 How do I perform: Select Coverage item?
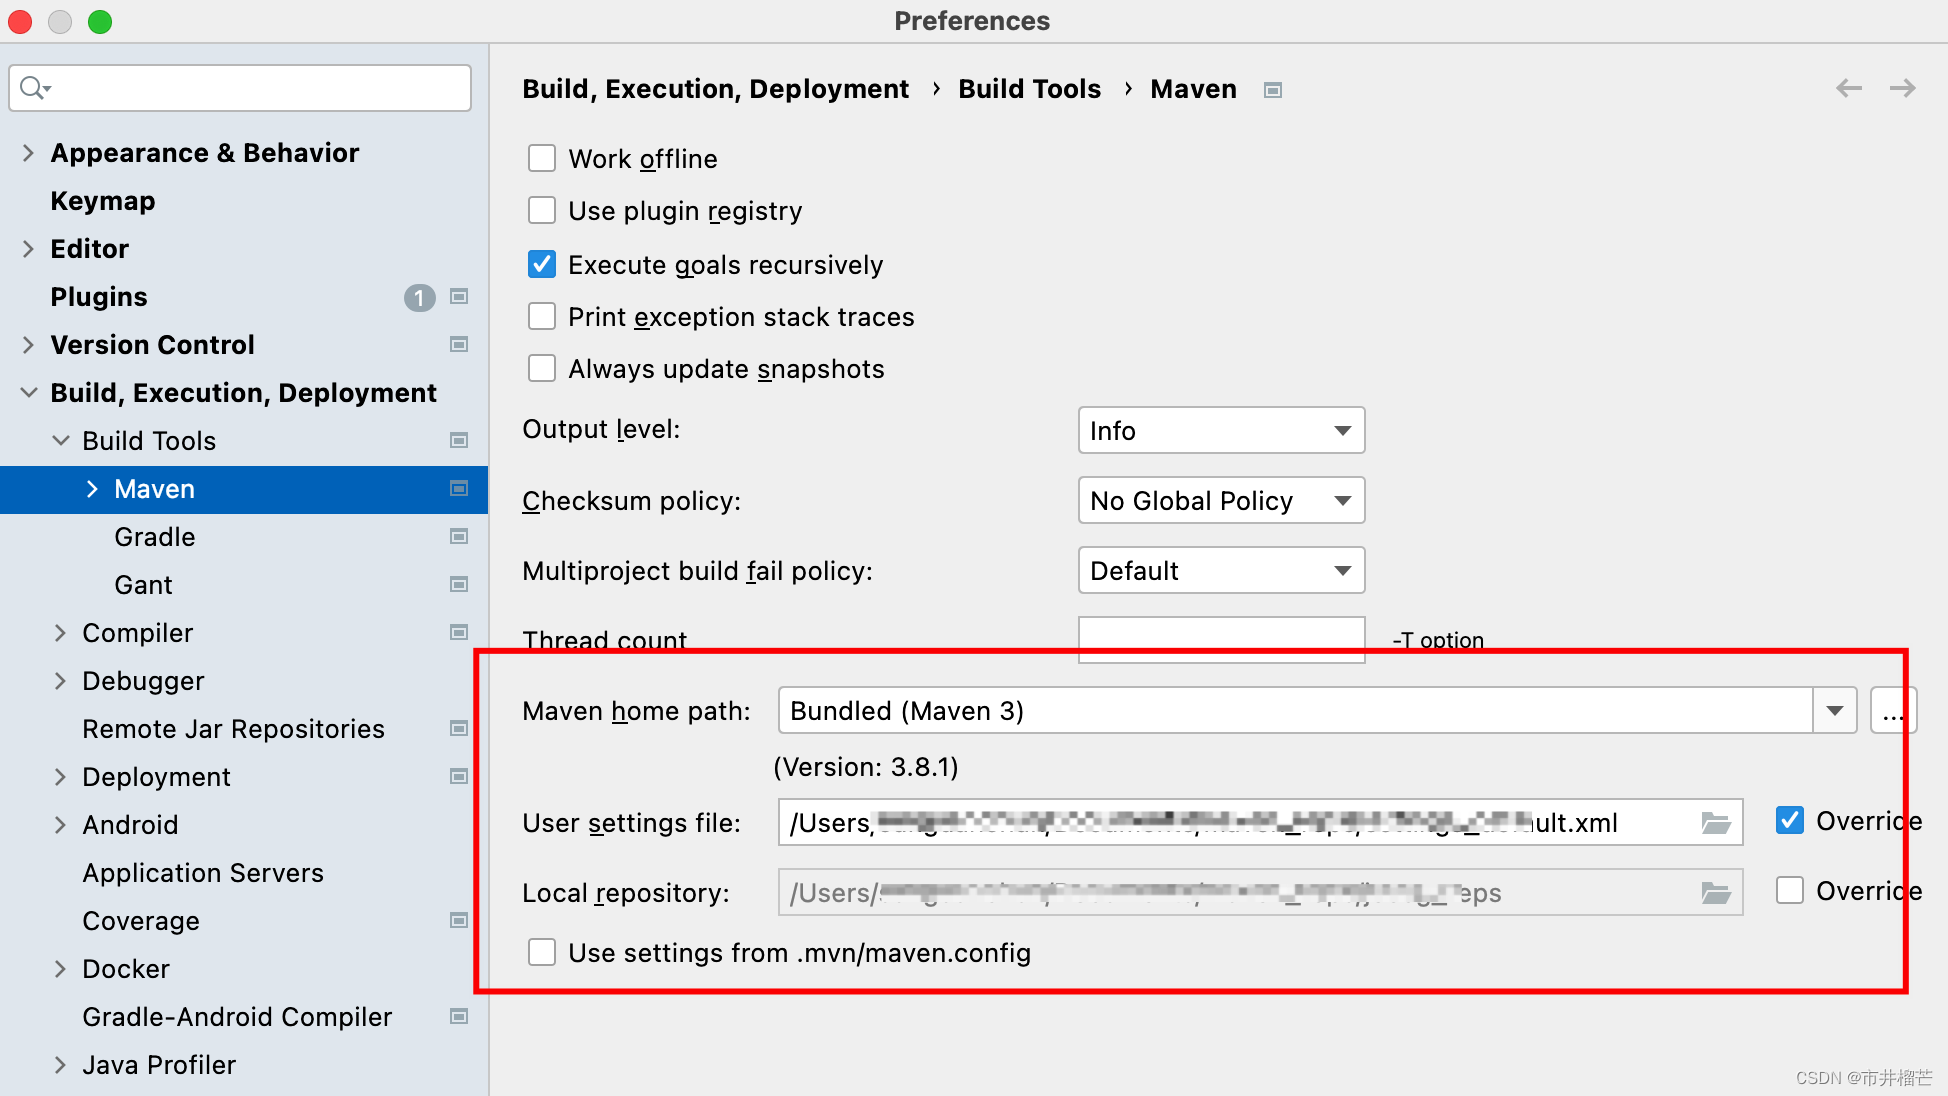(x=141, y=921)
